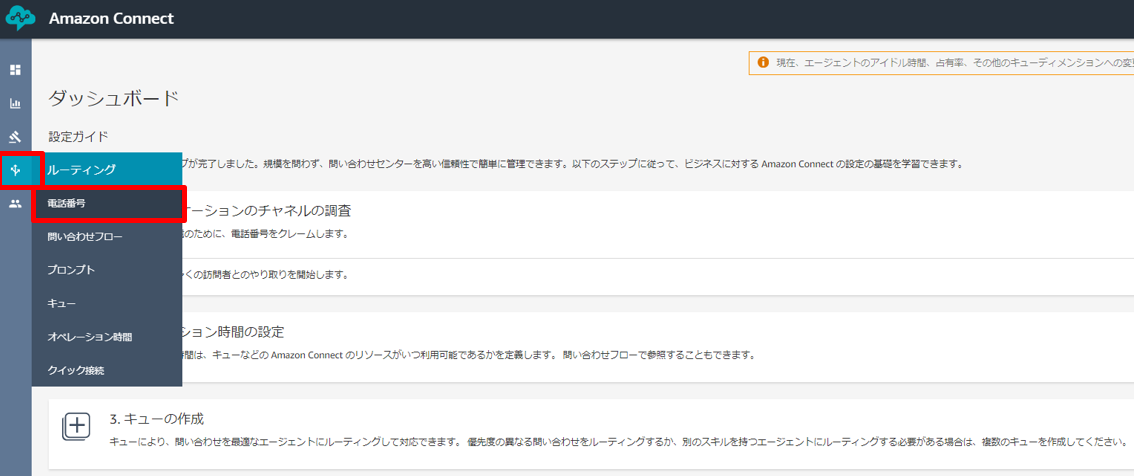1134x476 pixels.
Task: Select プロンプト in the routing menu
Action: [107, 270]
